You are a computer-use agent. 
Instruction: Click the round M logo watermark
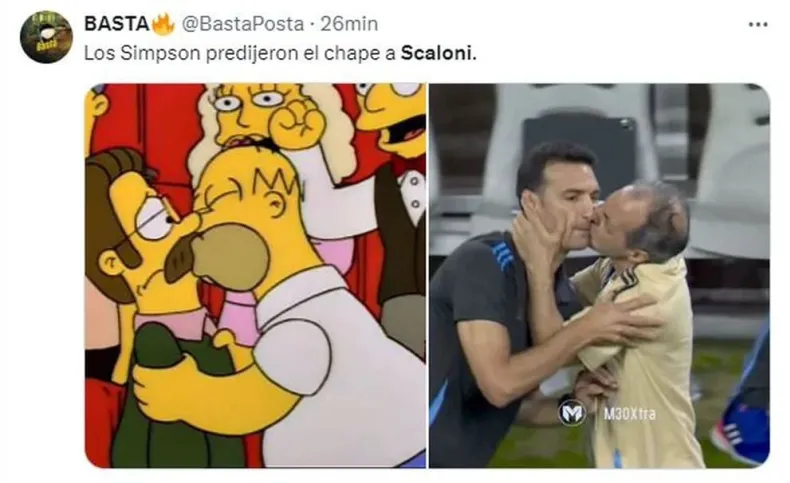[572, 413]
